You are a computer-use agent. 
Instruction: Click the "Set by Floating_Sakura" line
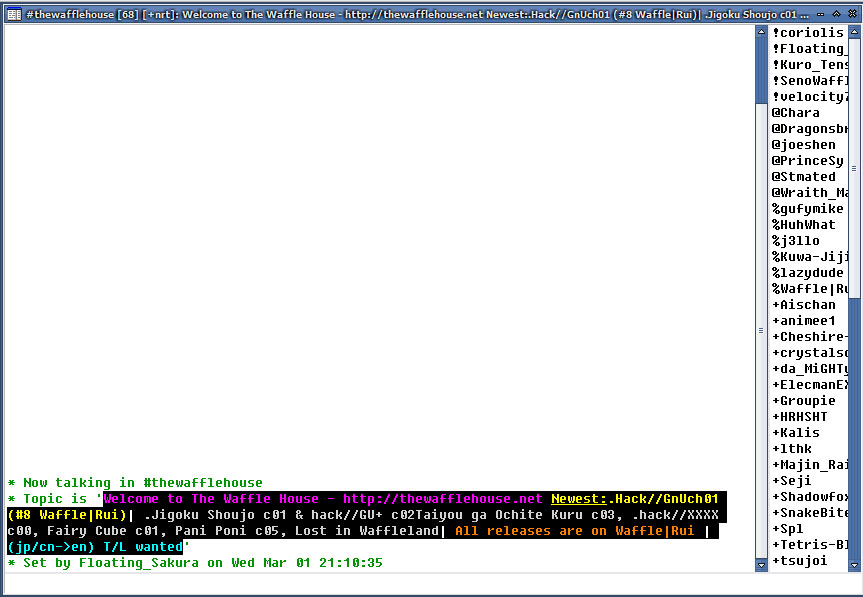195,563
